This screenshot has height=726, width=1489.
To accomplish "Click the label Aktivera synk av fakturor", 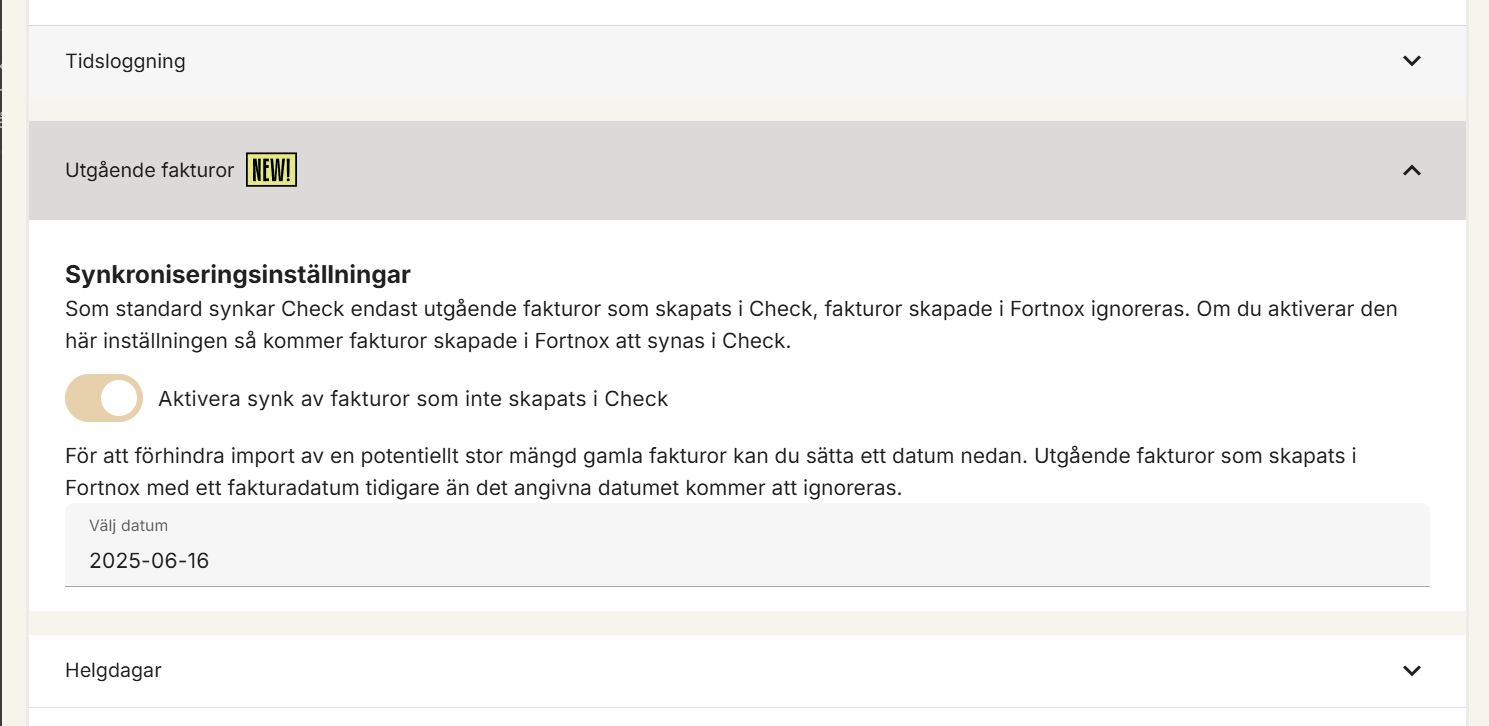I will pyautogui.click(x=413, y=399).
